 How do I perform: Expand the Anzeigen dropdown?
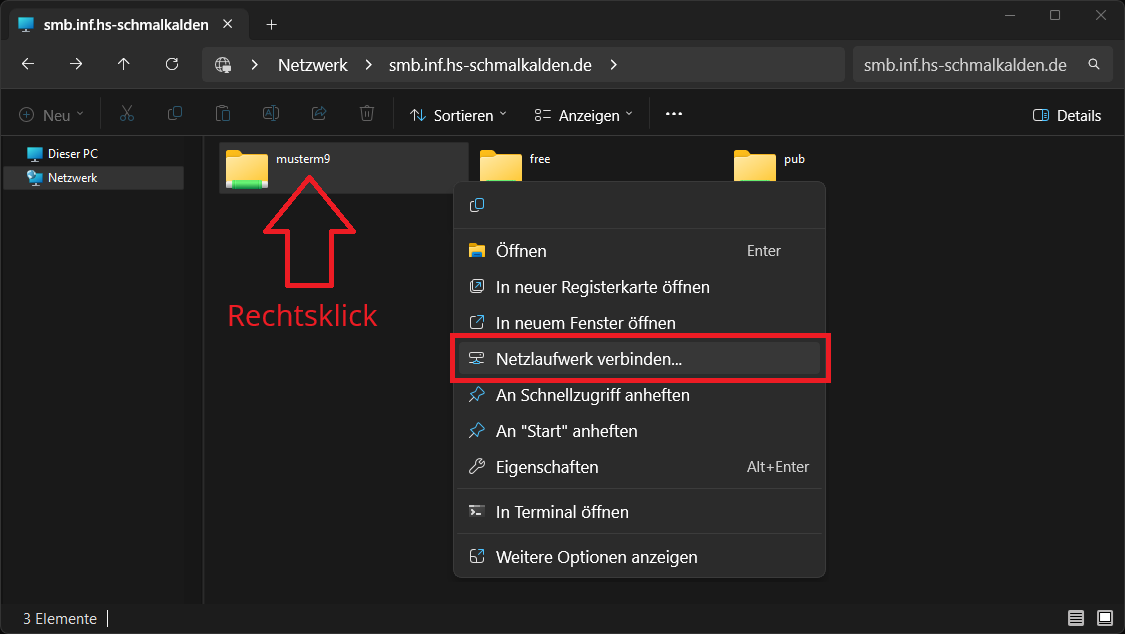pos(584,115)
